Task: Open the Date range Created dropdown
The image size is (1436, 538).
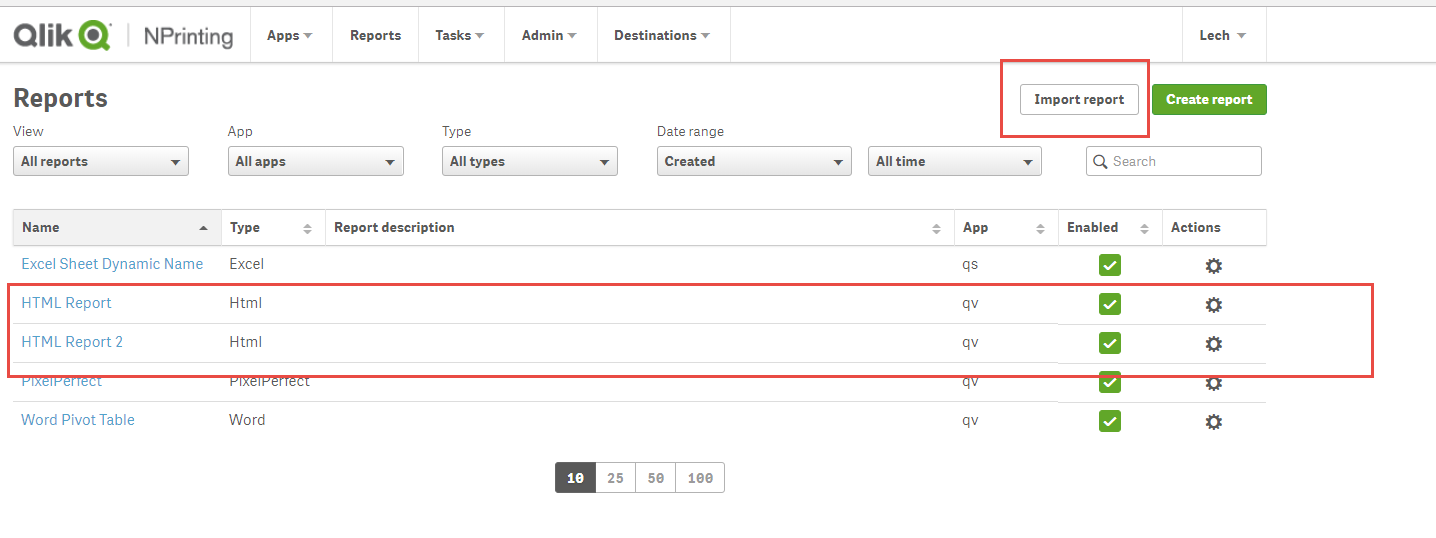Action: click(x=754, y=161)
